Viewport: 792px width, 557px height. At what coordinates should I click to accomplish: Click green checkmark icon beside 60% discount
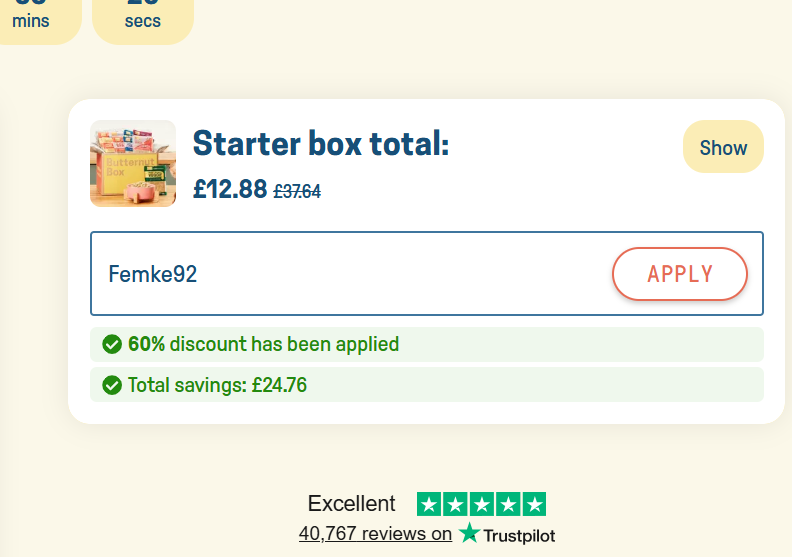(x=112, y=345)
